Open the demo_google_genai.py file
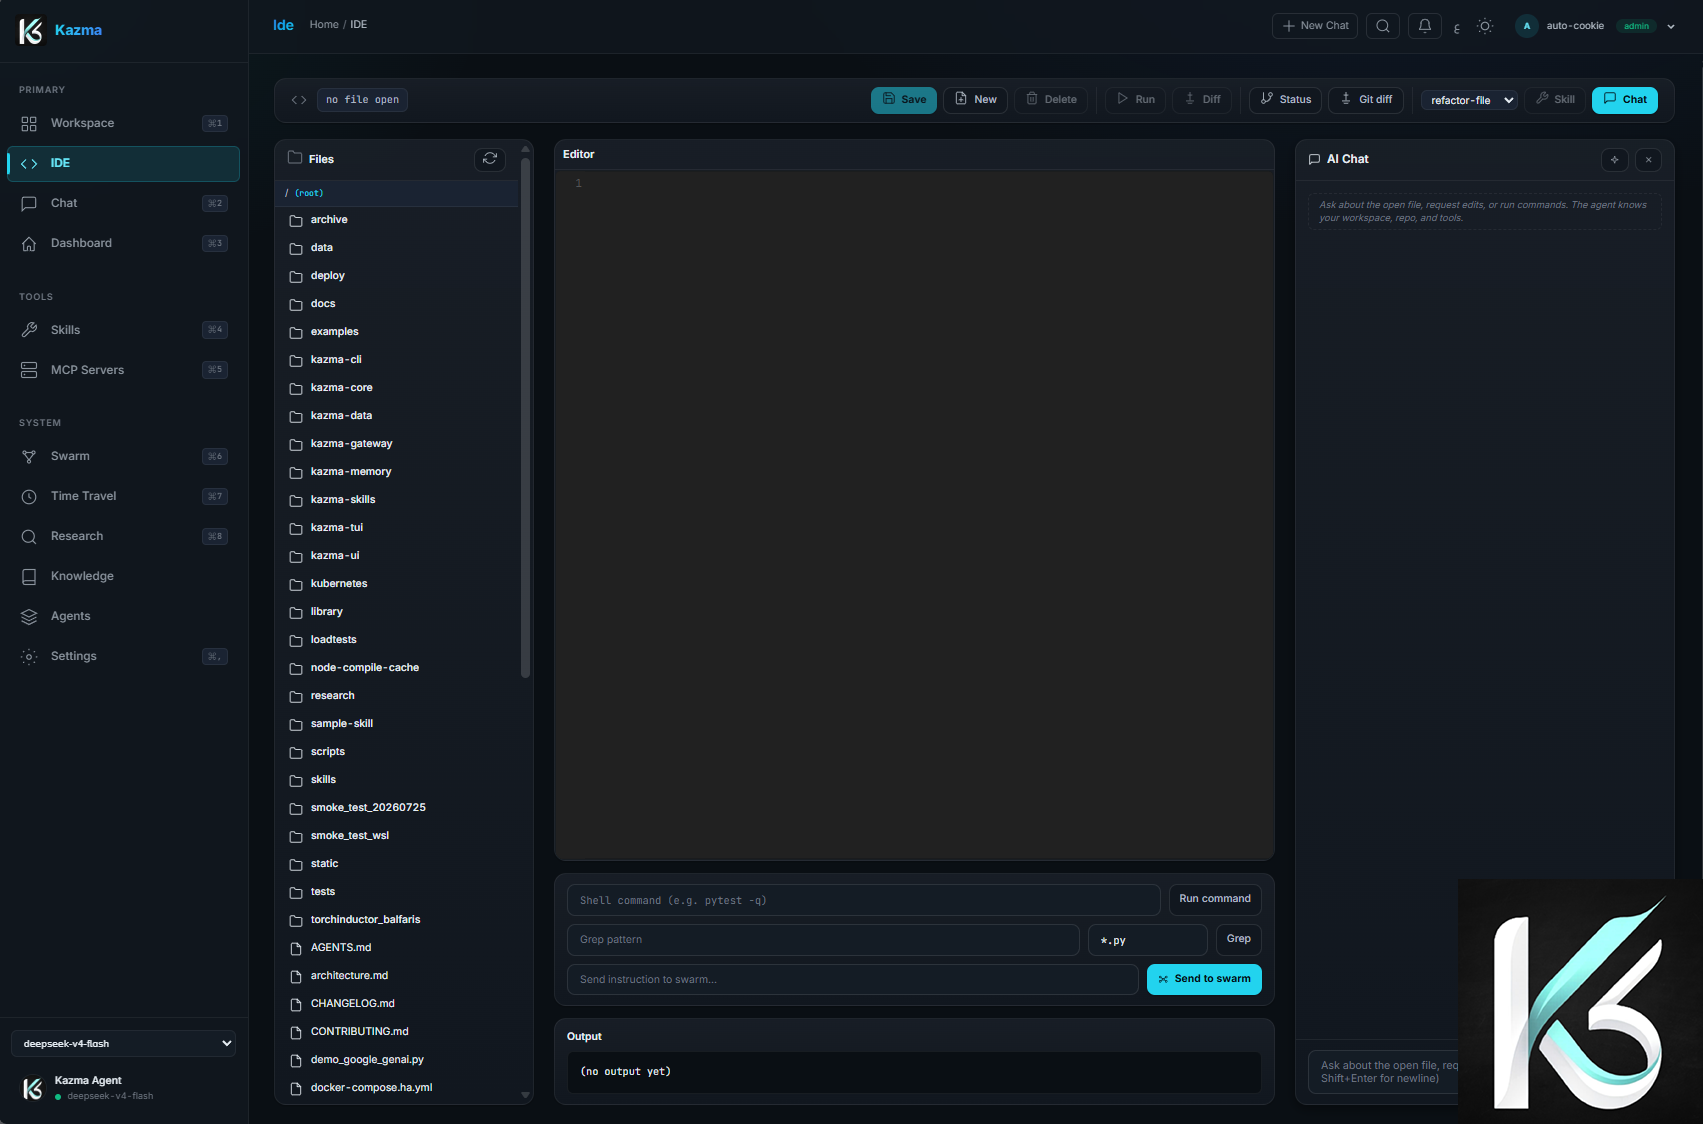The image size is (1703, 1124). click(397, 1060)
